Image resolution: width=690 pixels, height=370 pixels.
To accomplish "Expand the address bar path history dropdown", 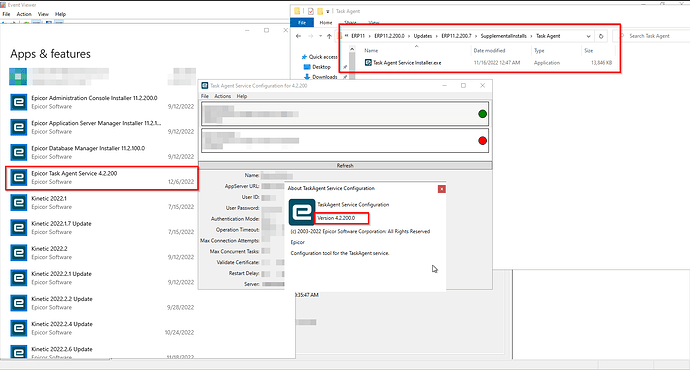I will [x=588, y=36].
